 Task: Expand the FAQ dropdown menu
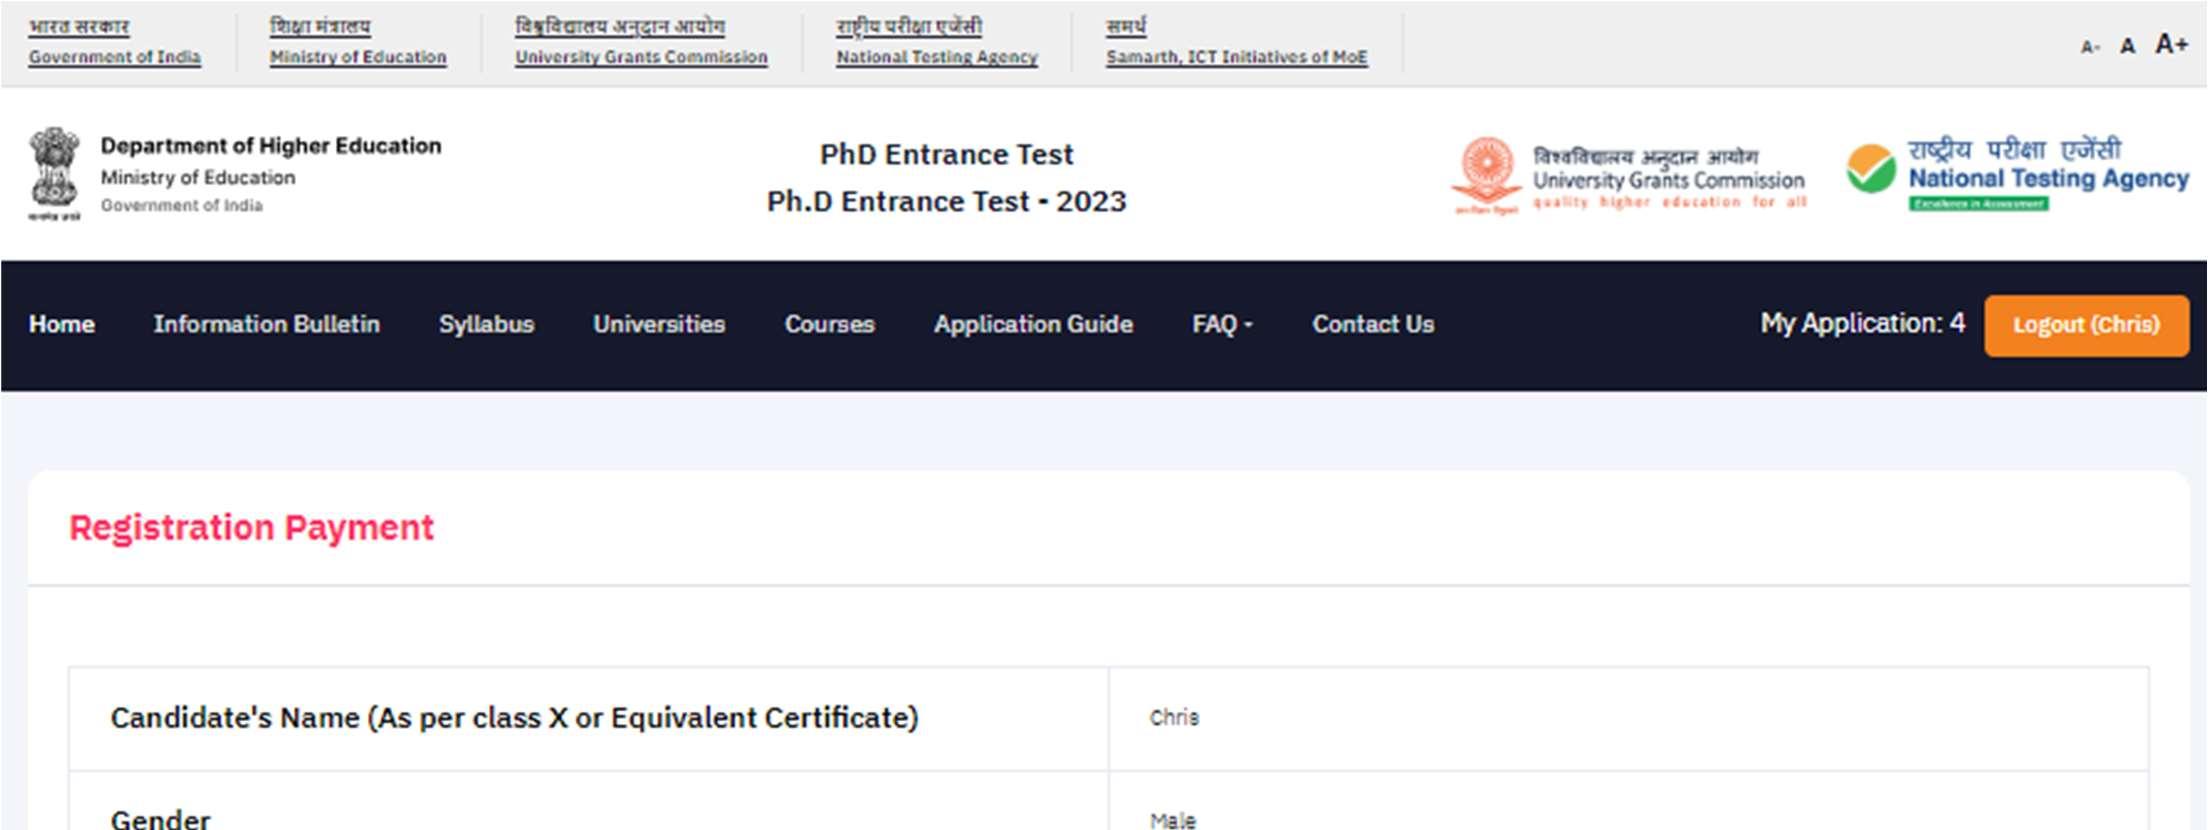pos(1222,324)
